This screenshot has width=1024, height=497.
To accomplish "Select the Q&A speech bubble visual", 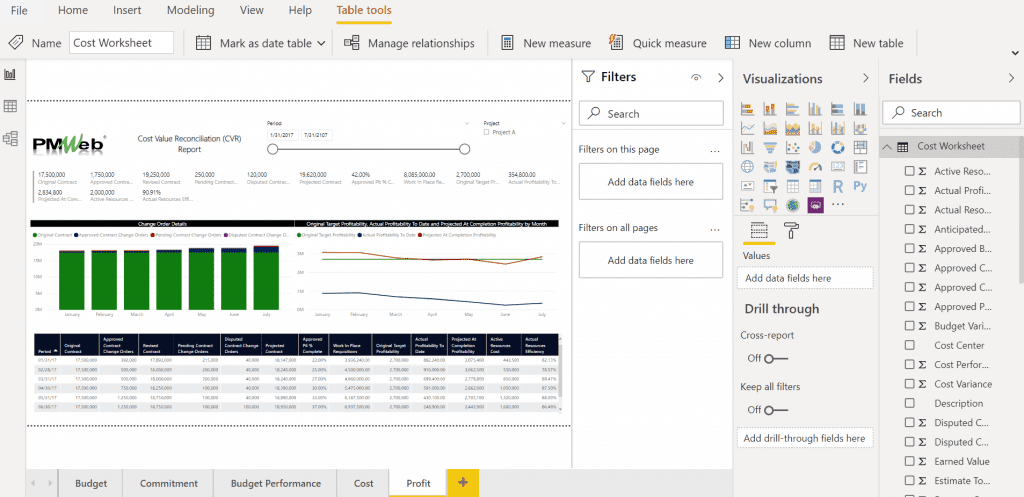I will tap(770, 206).
